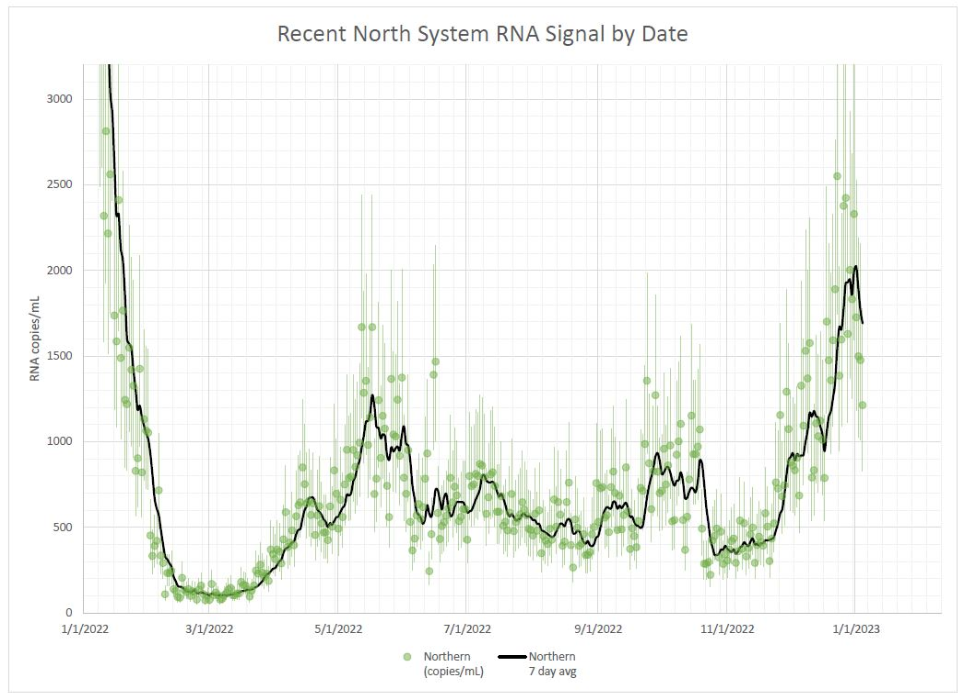Click the green dot legend marker
958x693 pixels.
(x=407, y=657)
